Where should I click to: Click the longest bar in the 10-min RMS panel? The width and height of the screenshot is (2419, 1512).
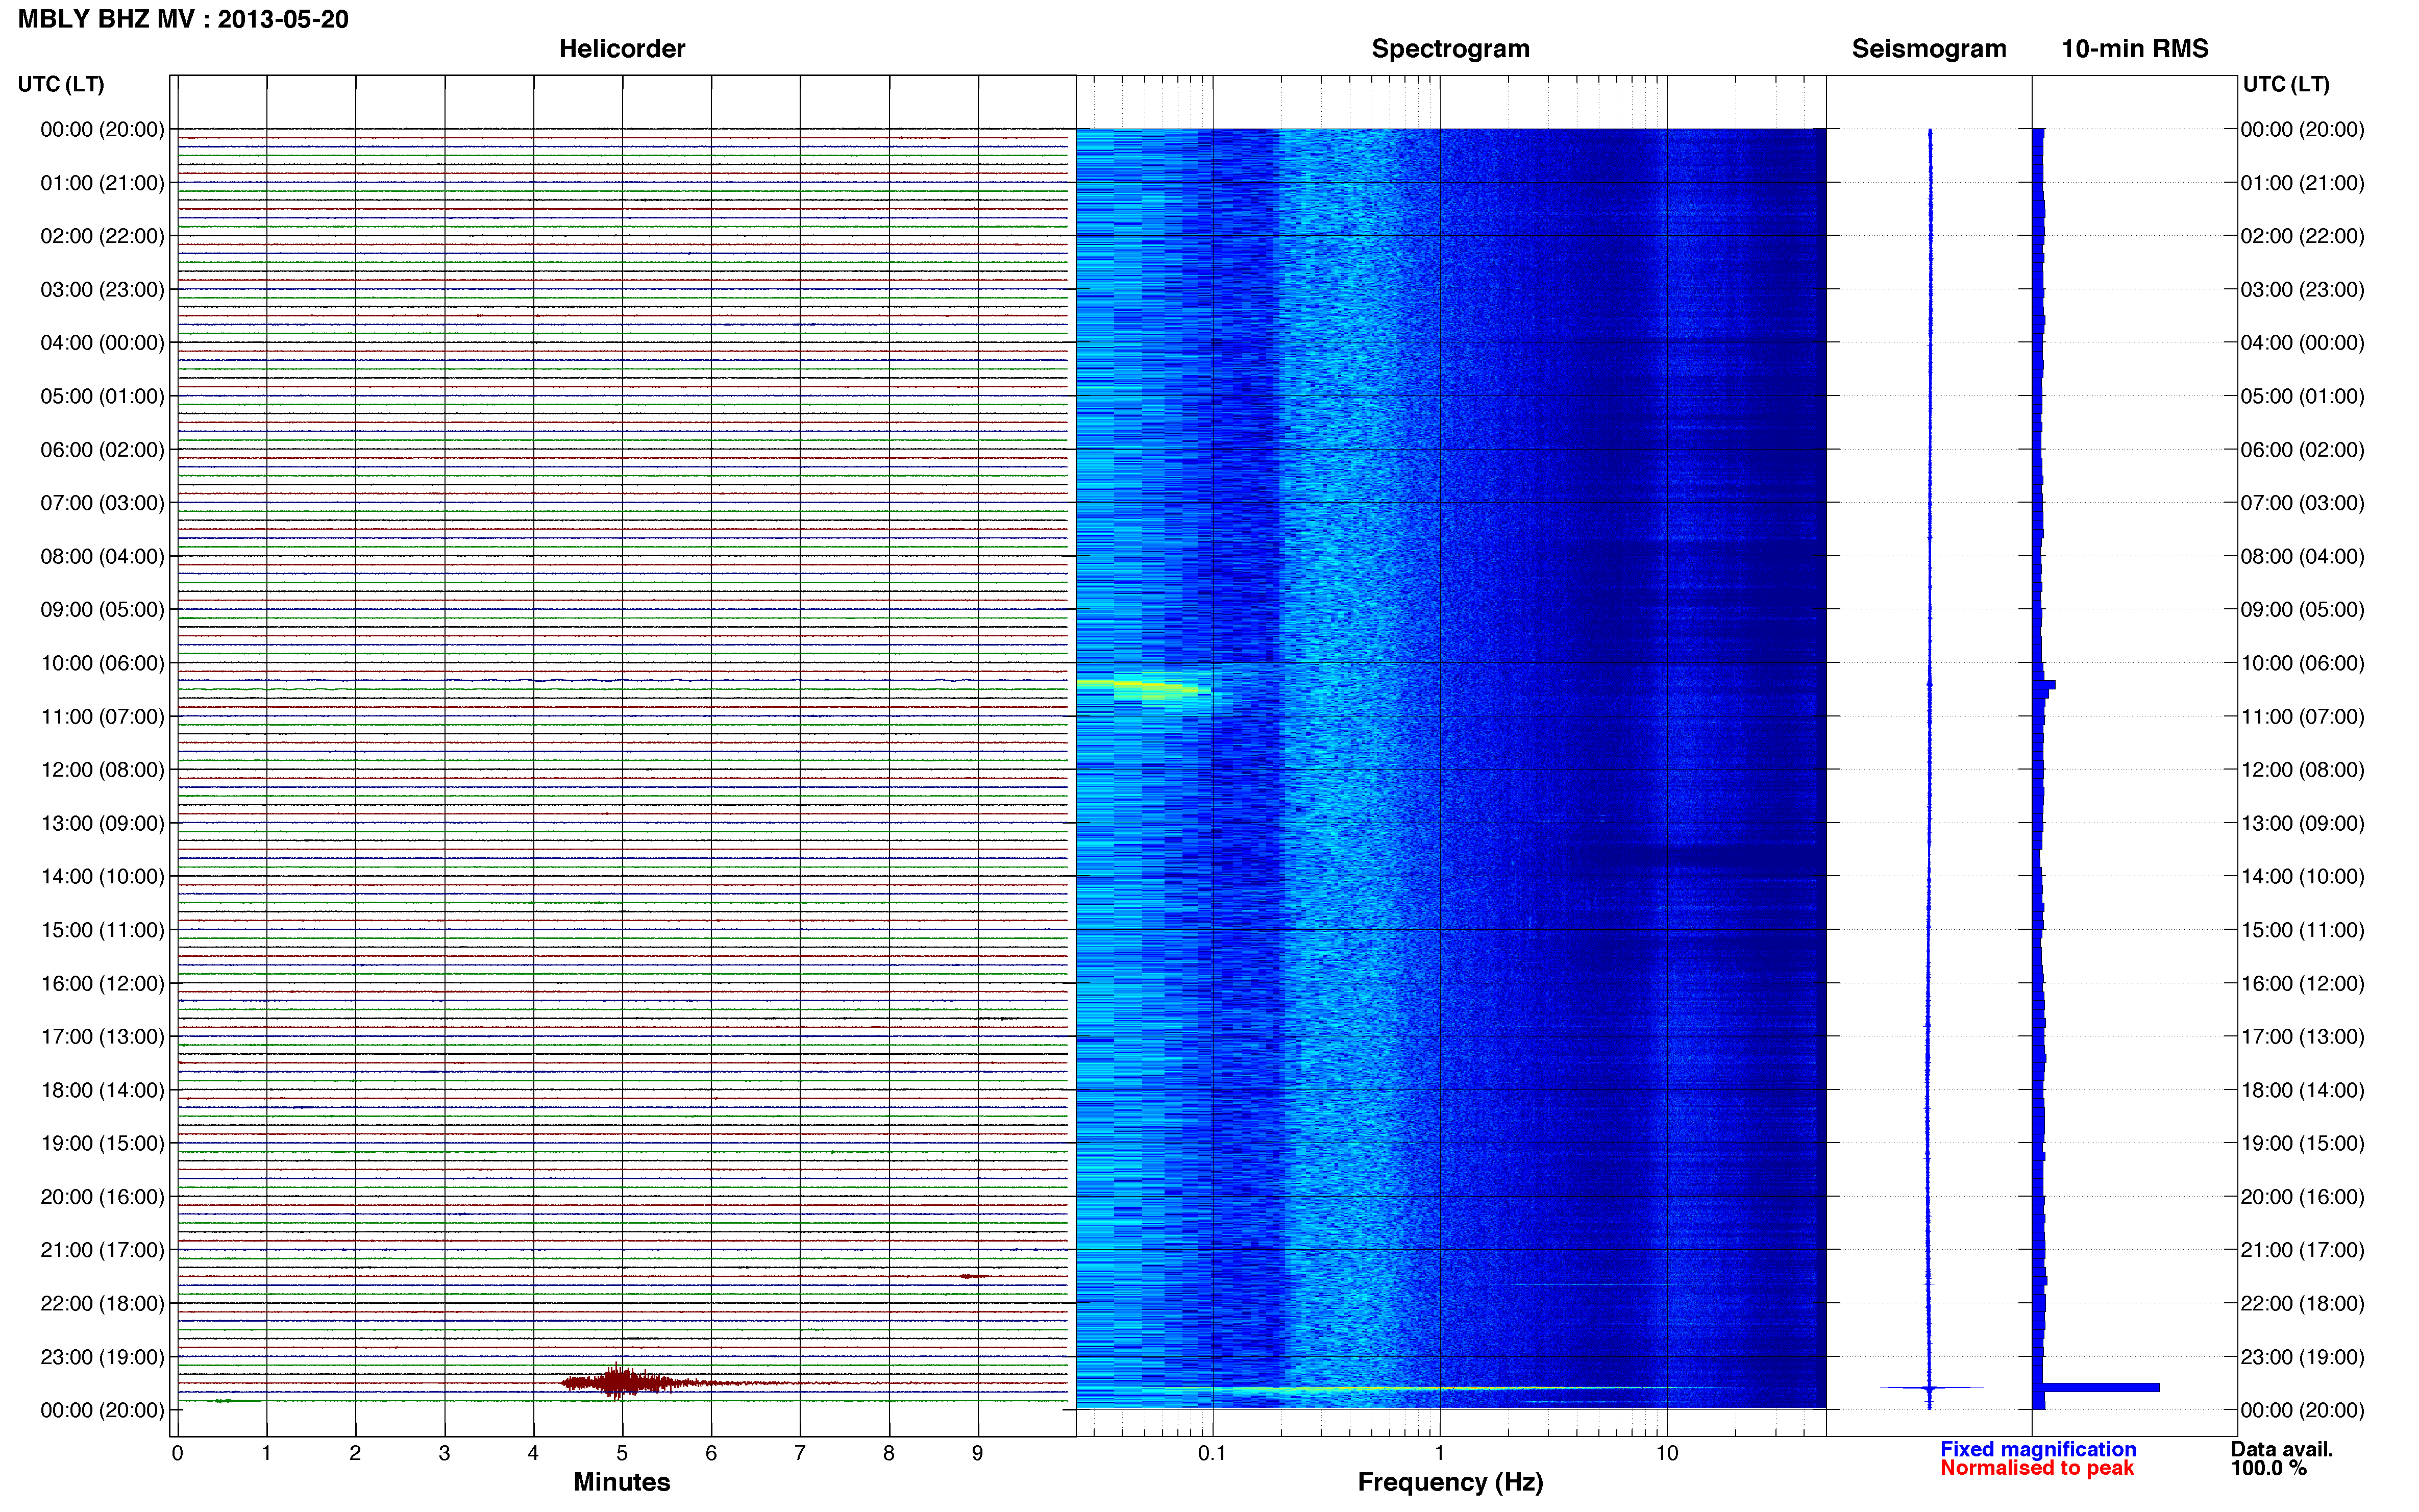tap(2100, 1387)
